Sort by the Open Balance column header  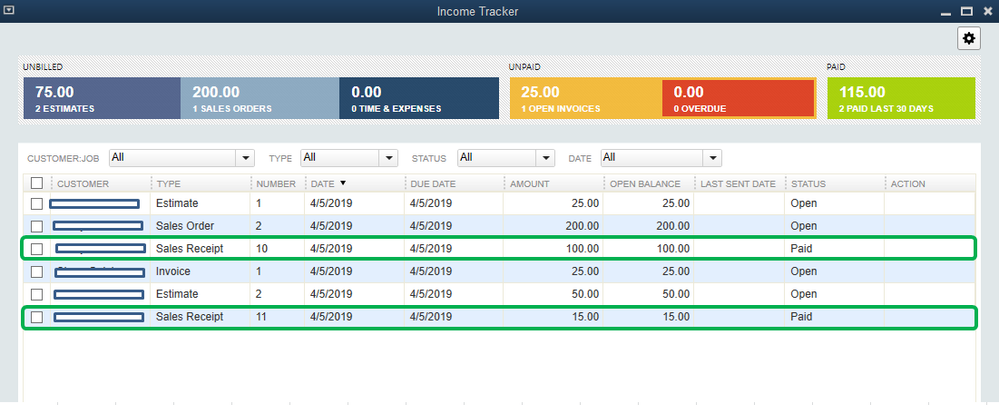[x=645, y=184]
